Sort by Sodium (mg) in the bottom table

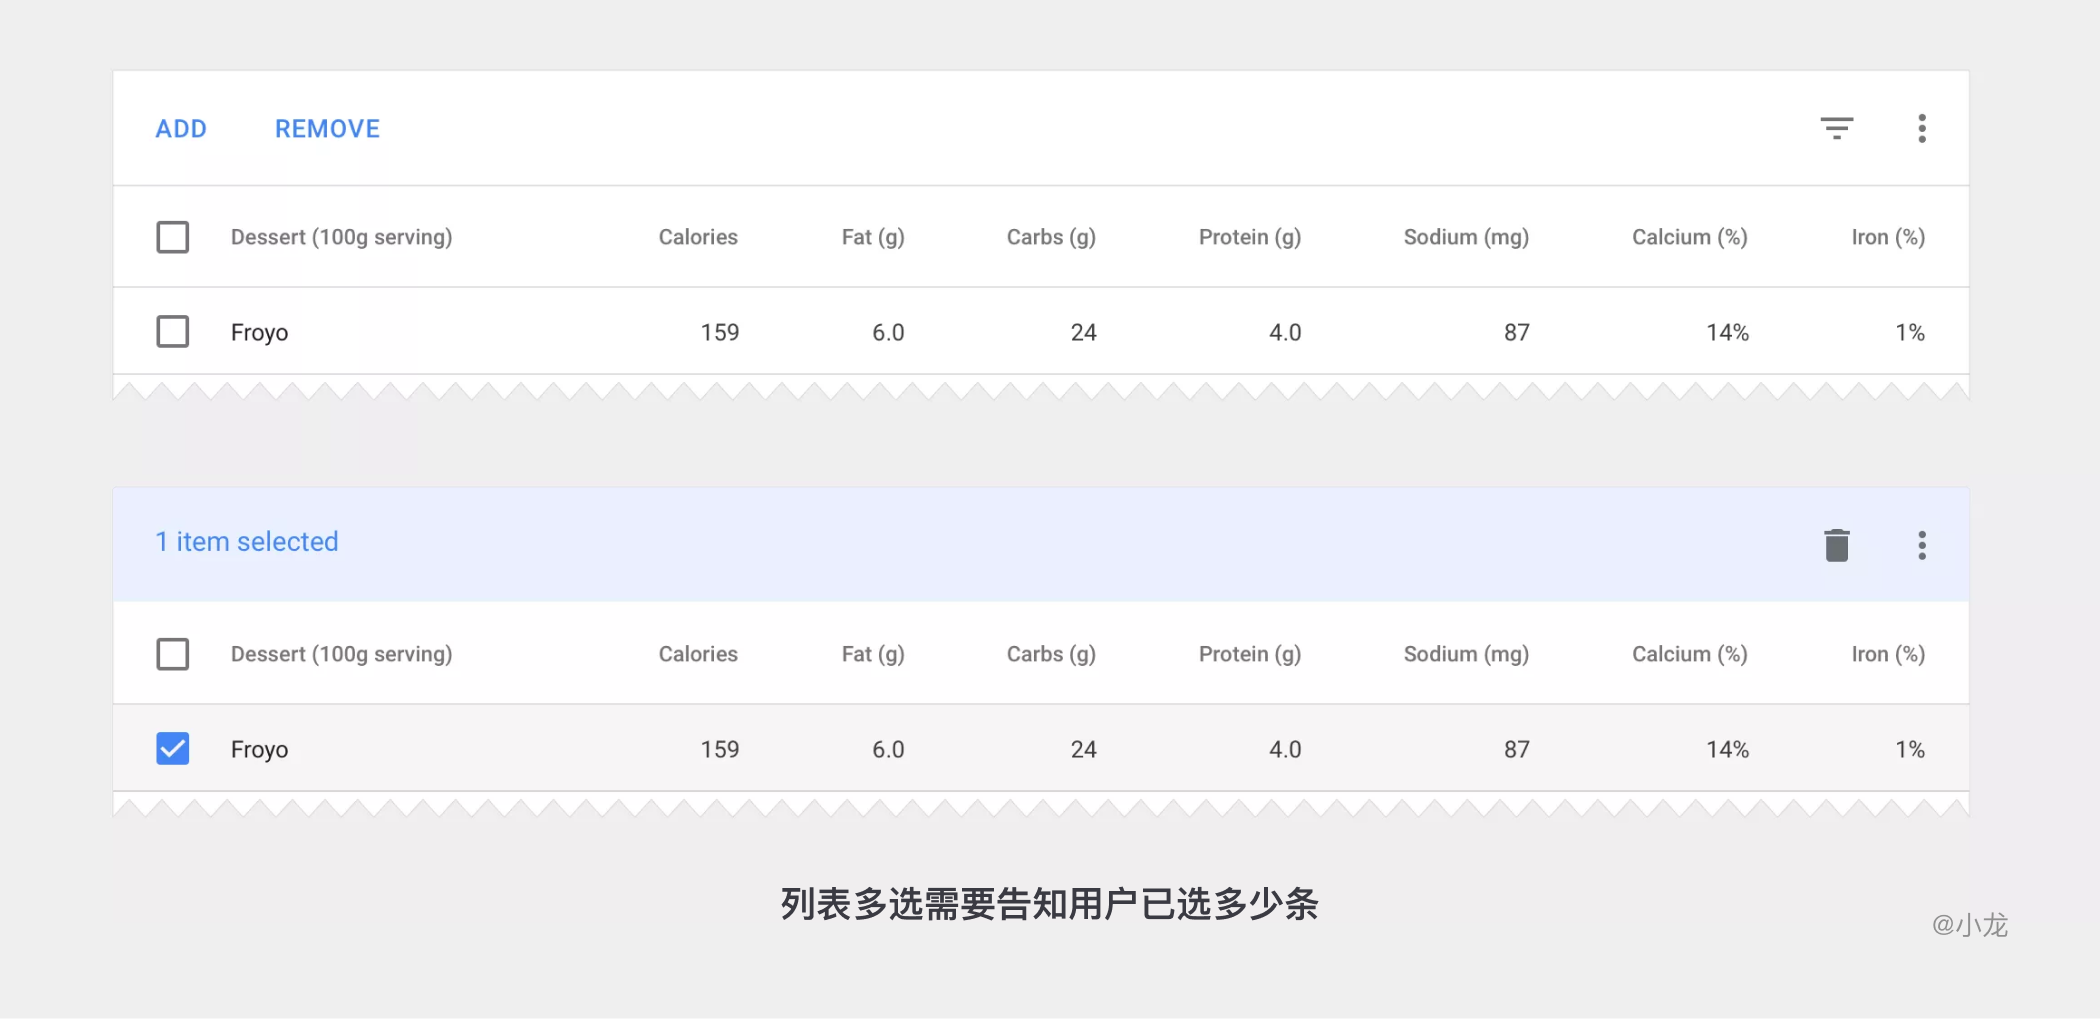(x=1465, y=654)
